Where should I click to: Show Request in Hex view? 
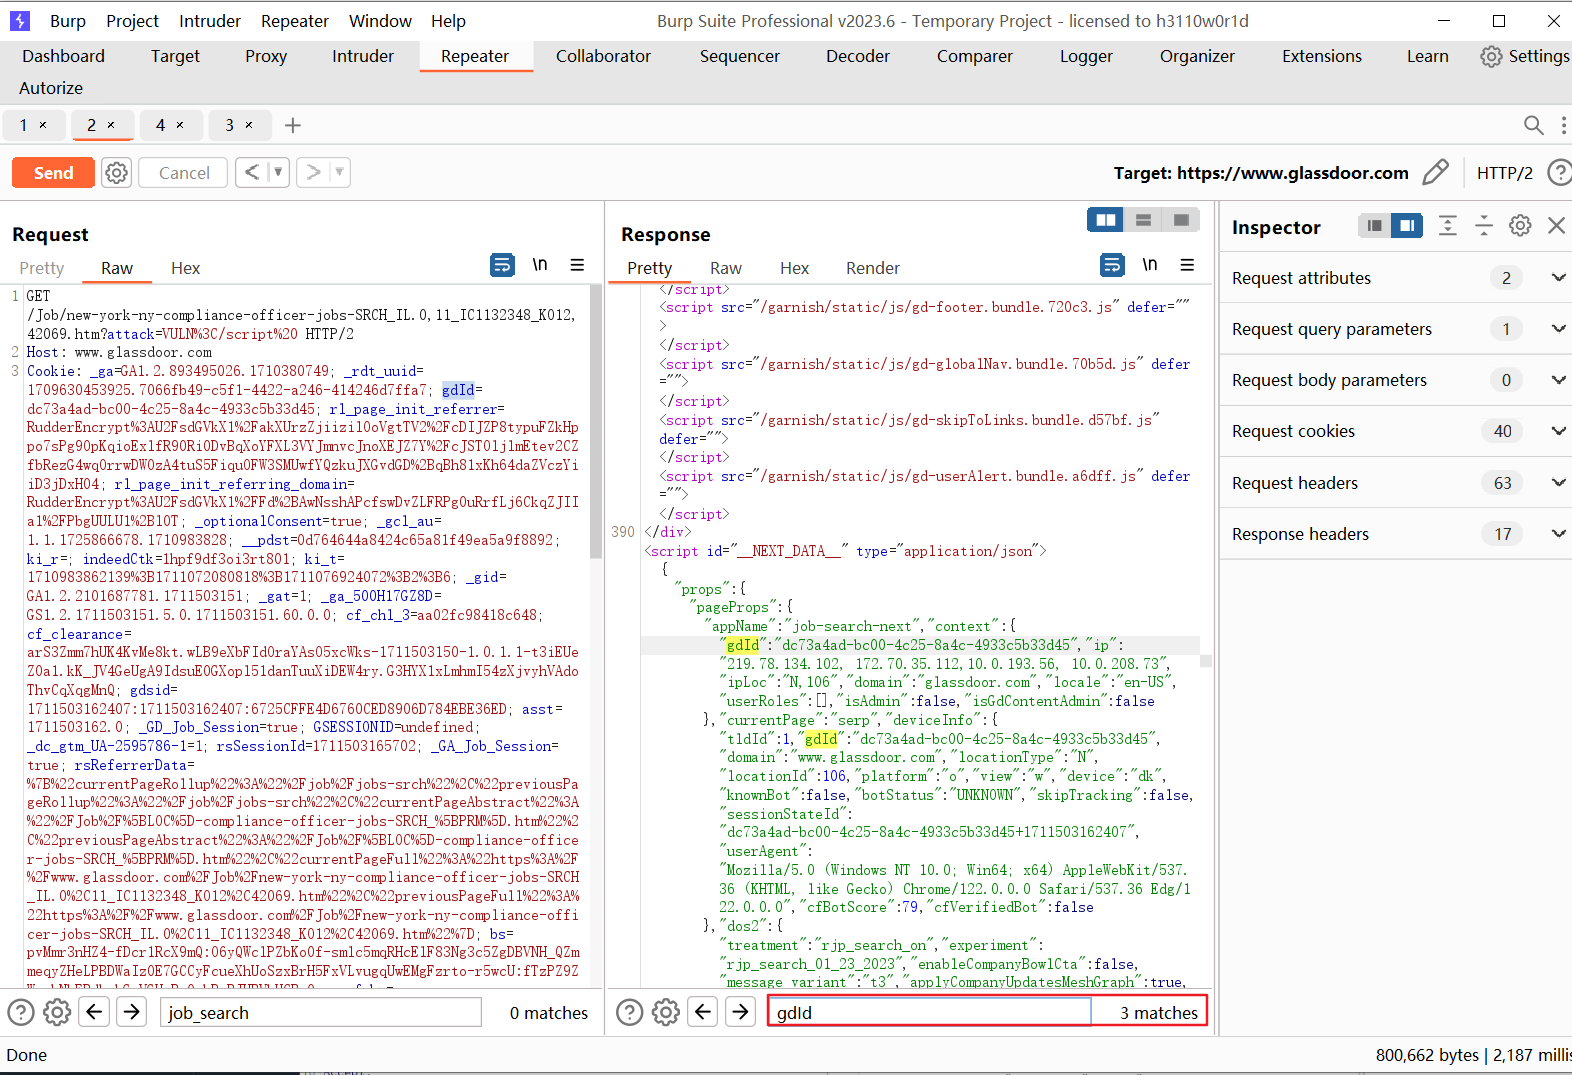point(185,268)
